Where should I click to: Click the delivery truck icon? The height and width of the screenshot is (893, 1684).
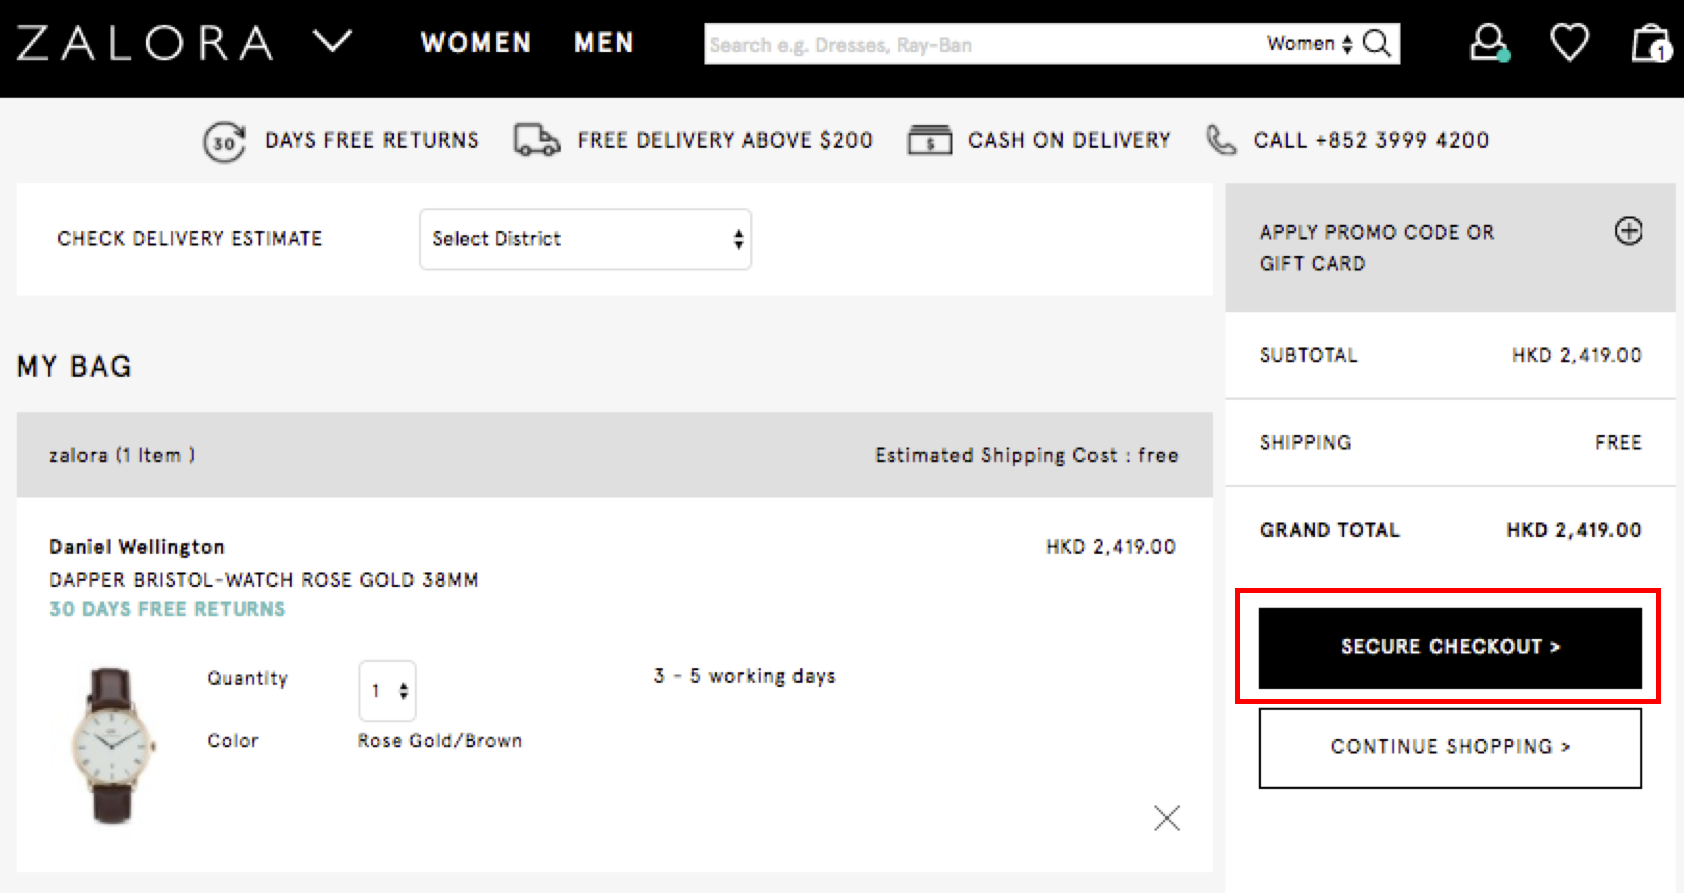point(537,140)
